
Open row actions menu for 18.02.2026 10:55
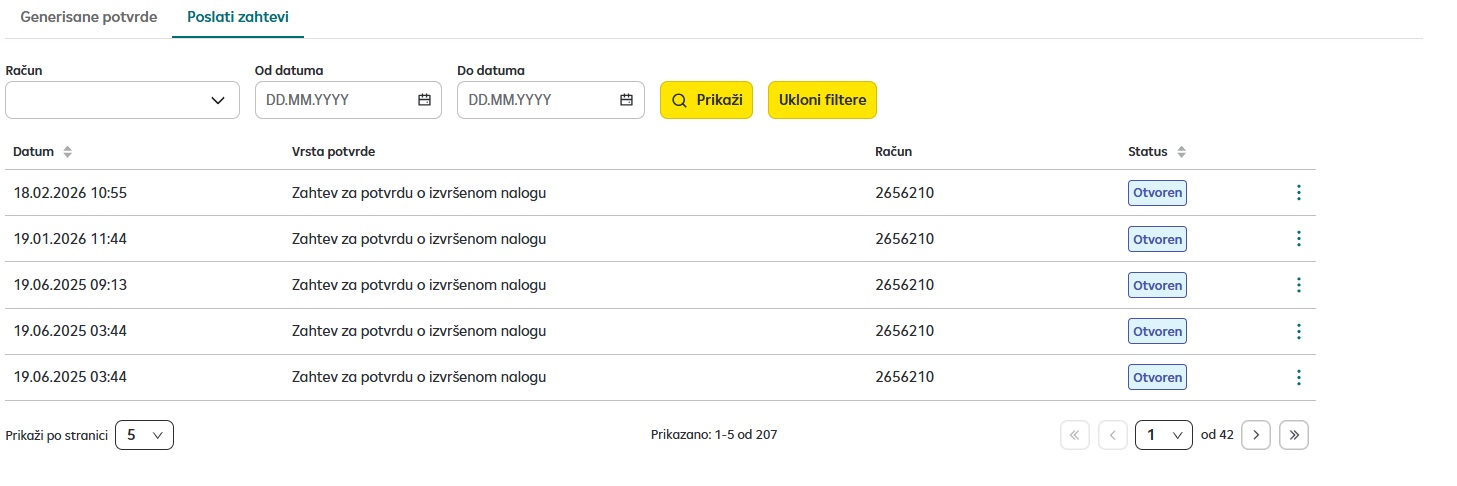1298,193
